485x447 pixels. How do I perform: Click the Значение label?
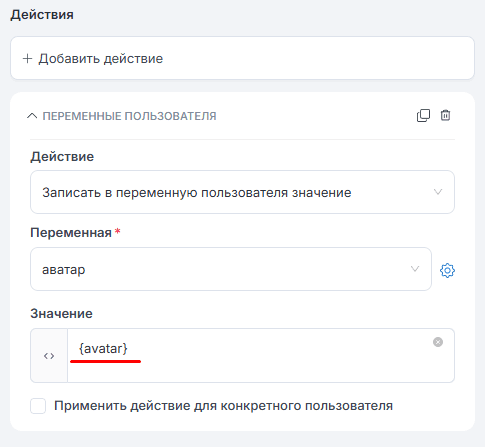(61, 314)
